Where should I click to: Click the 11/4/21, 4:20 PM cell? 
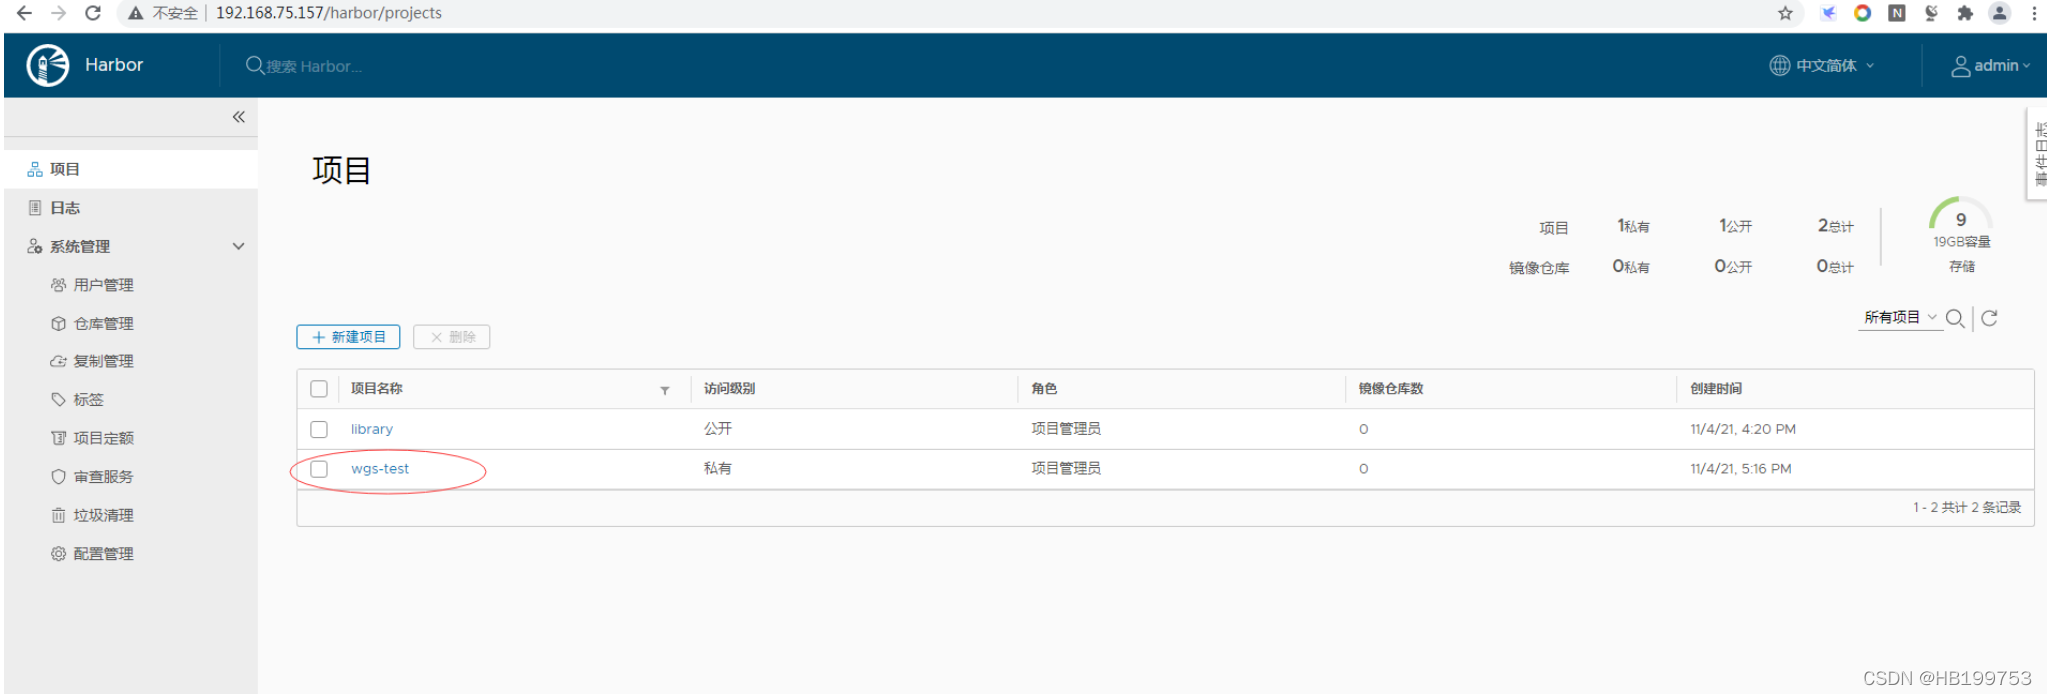point(1743,429)
